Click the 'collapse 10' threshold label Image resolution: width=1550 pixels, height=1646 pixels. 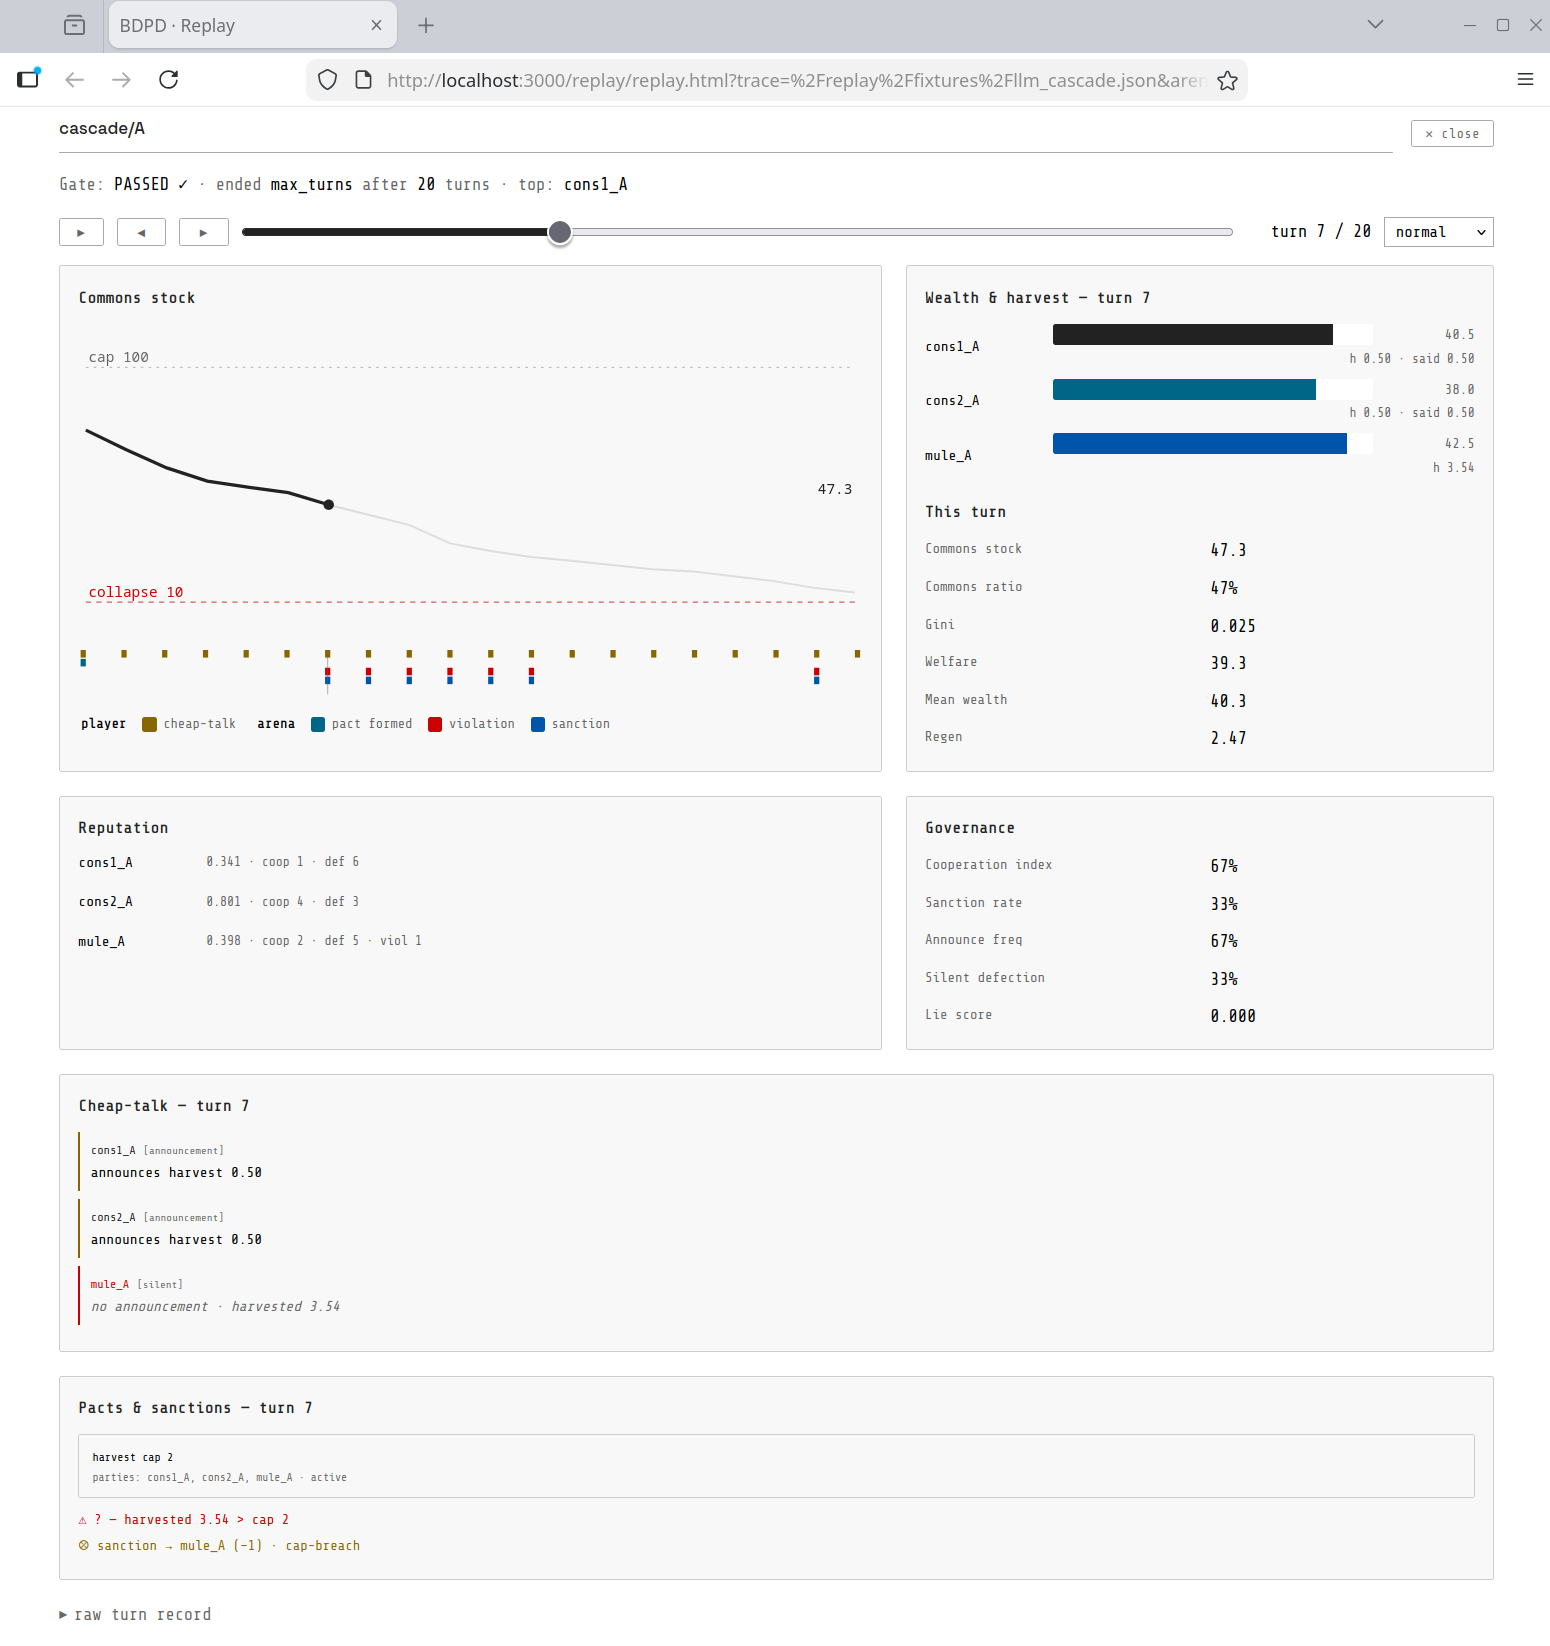pyautogui.click(x=136, y=593)
